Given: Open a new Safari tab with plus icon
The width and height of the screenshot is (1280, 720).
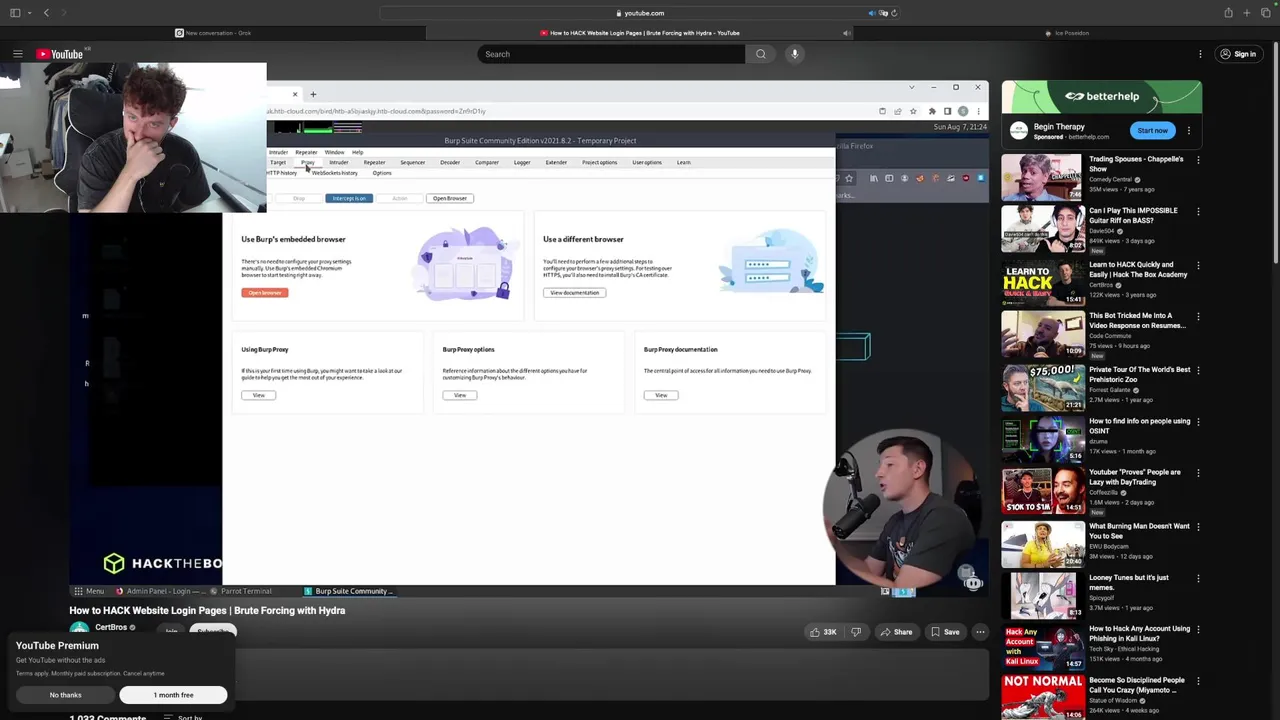Looking at the screenshot, I should [x=1246, y=13].
